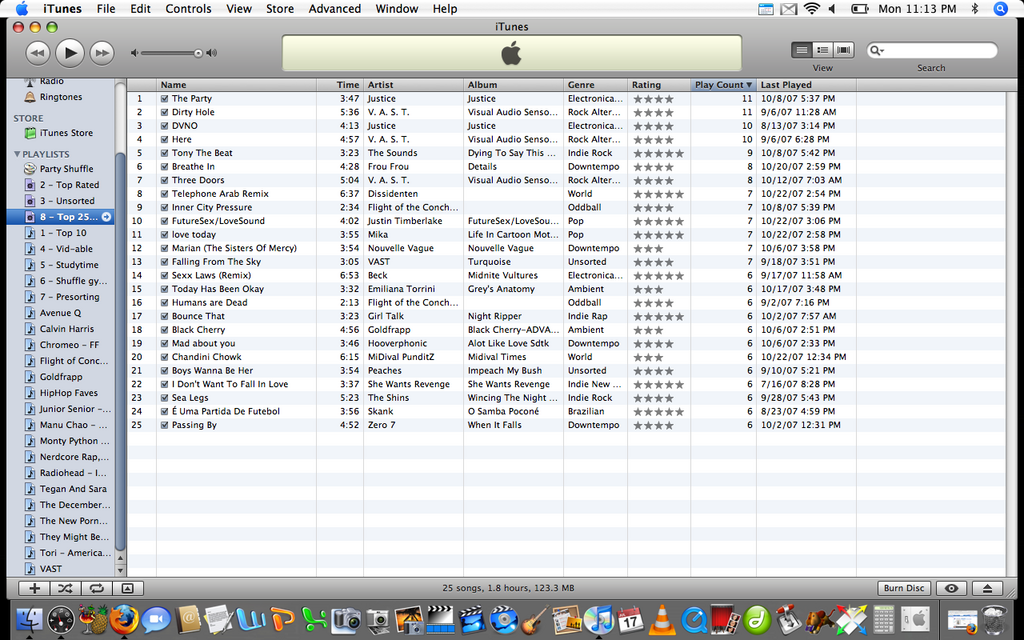Open the search field magnifier dropdown

877,50
